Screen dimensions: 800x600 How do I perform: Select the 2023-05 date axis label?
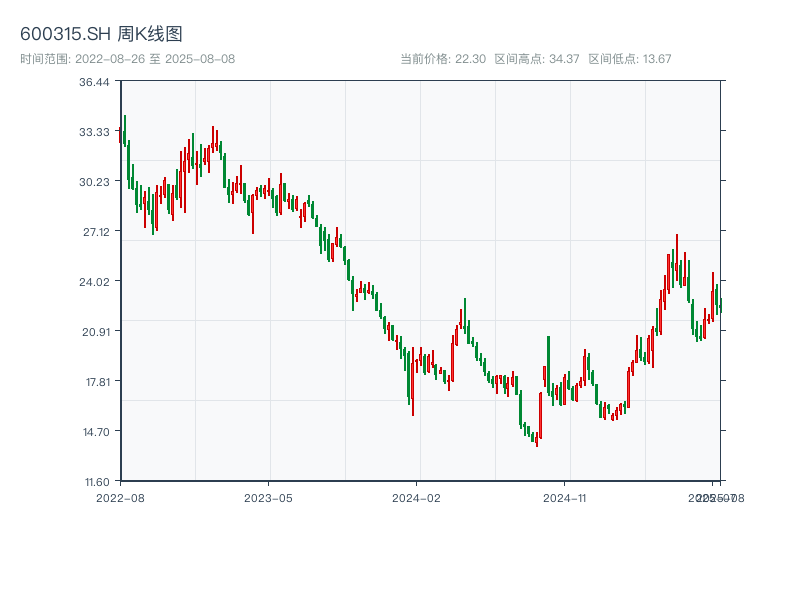[x=268, y=497]
